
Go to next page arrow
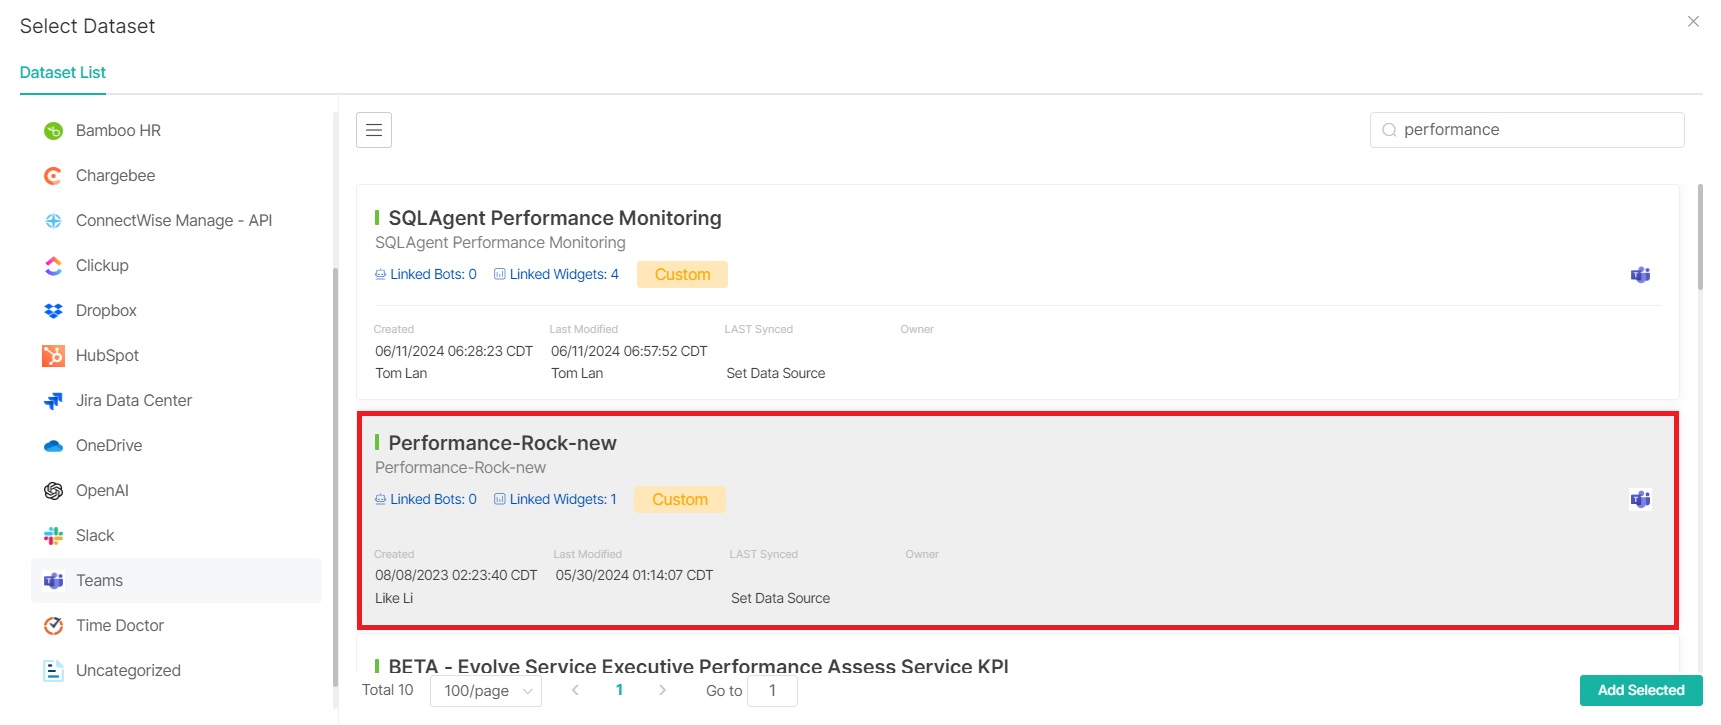pyautogui.click(x=662, y=690)
